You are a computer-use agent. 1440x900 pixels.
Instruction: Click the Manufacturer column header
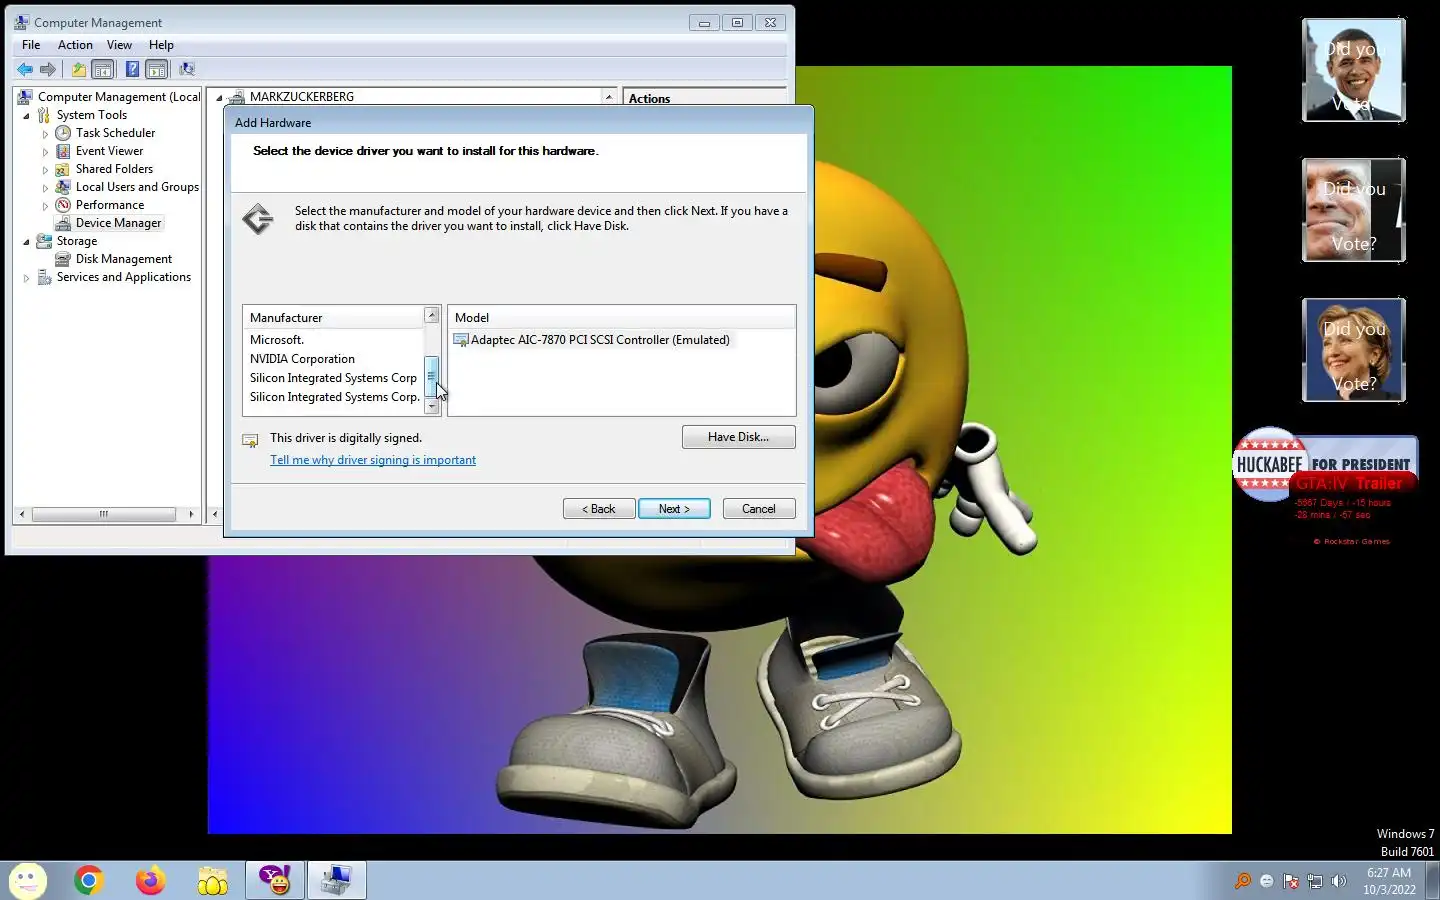click(333, 317)
